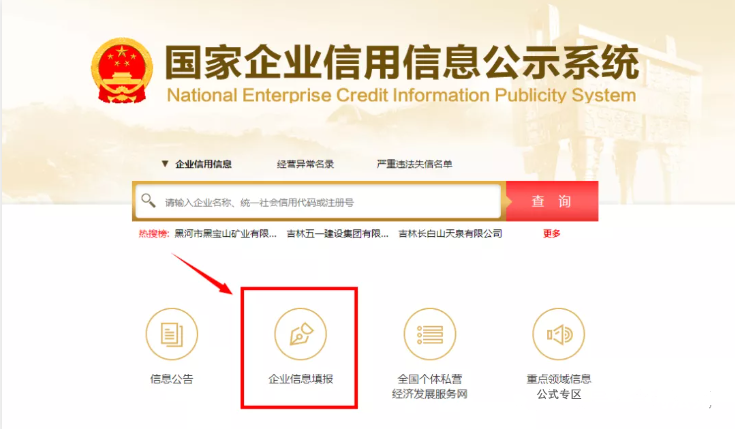The height and width of the screenshot is (429, 735).
Task: Open the 企业信息填报 pen icon
Action: click(x=300, y=333)
